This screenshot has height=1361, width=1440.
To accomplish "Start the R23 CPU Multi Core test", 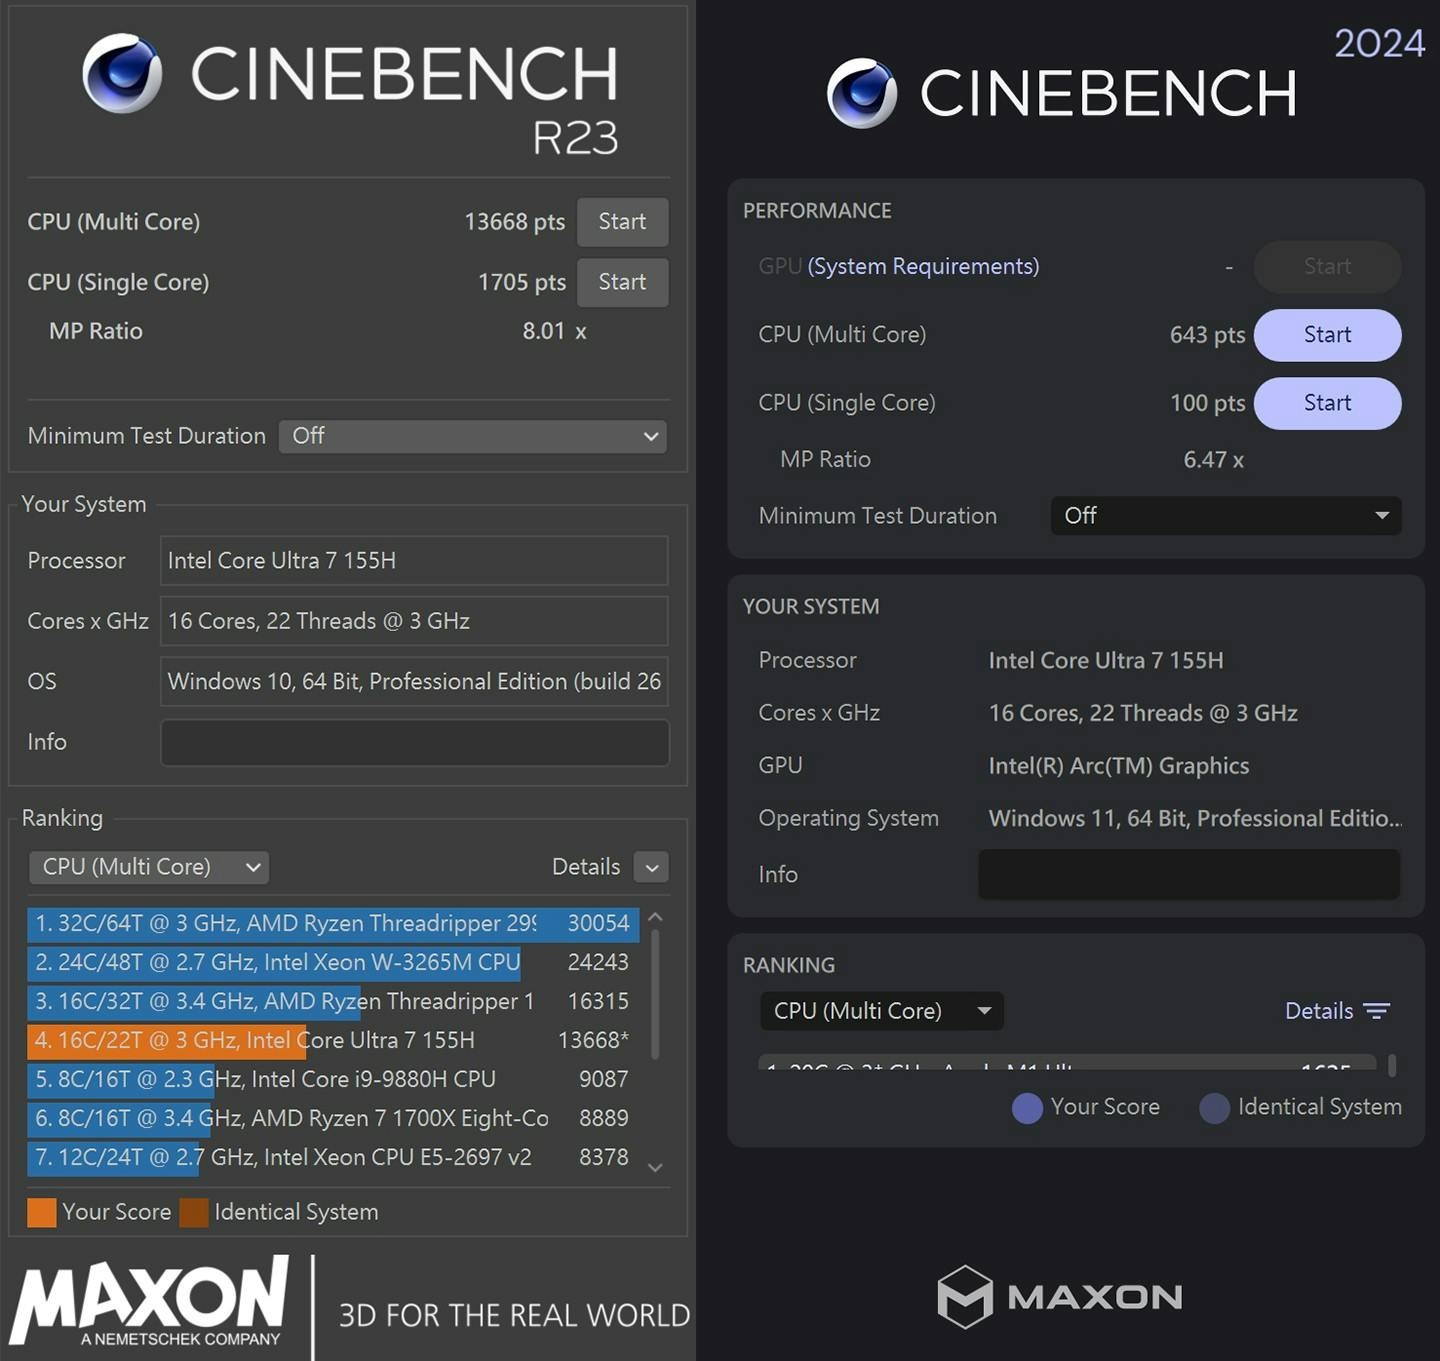I will [622, 222].
